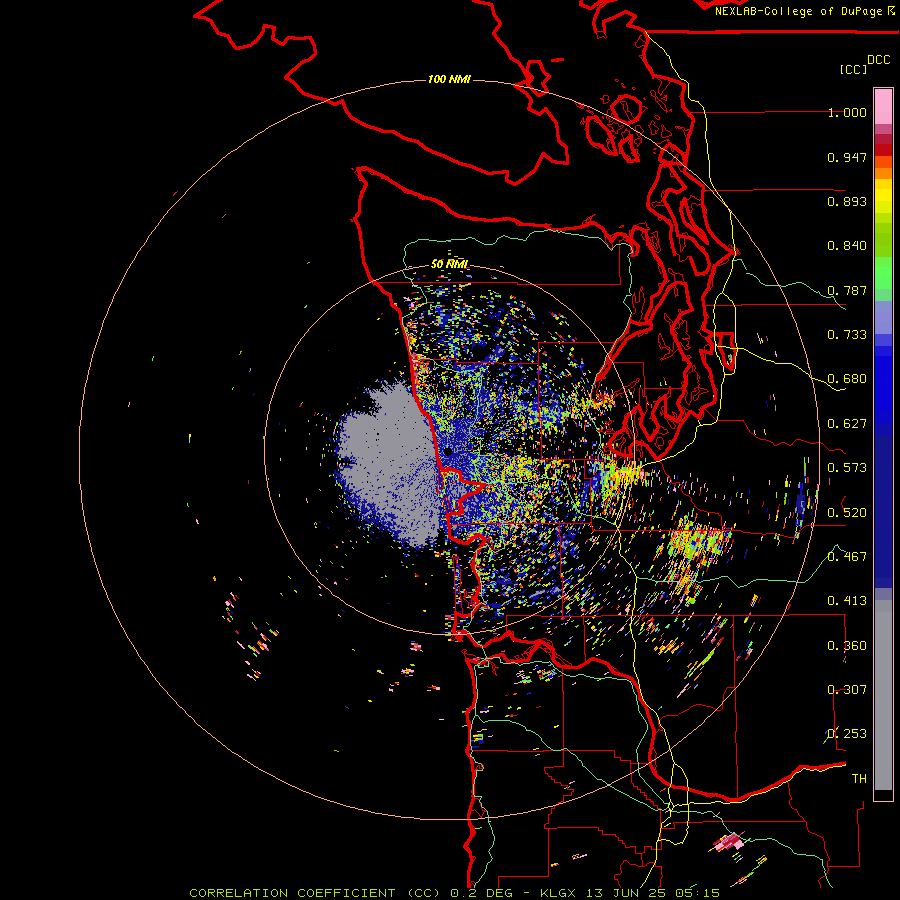Screen dimensions: 900x900
Task: Select the 0.360 scale value
Action: (x=847, y=646)
